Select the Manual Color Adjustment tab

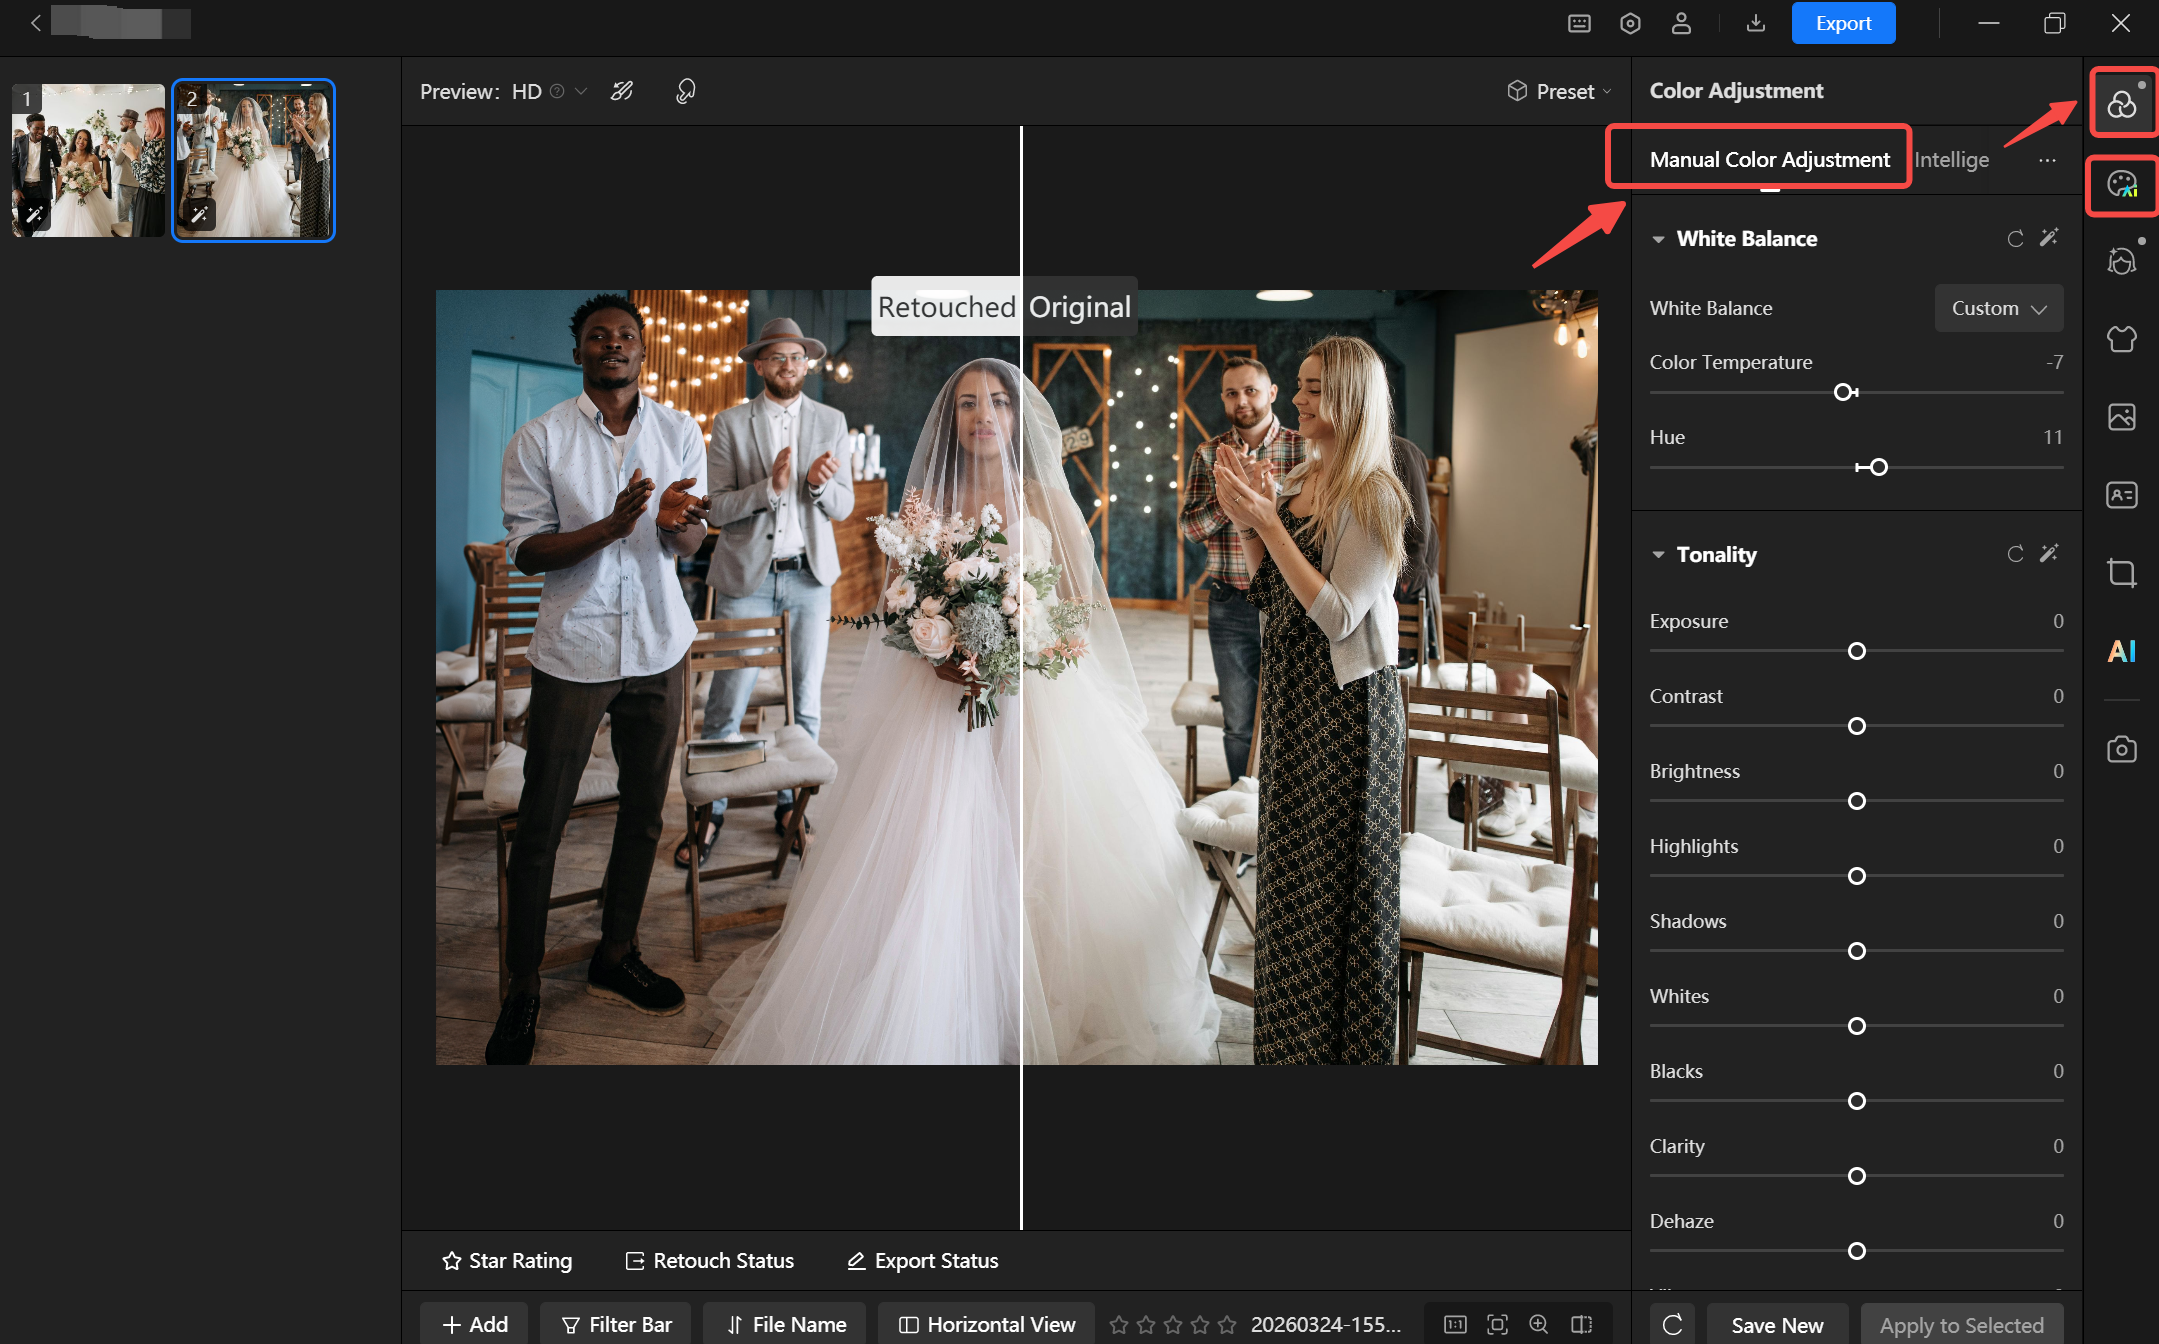pyautogui.click(x=1768, y=160)
